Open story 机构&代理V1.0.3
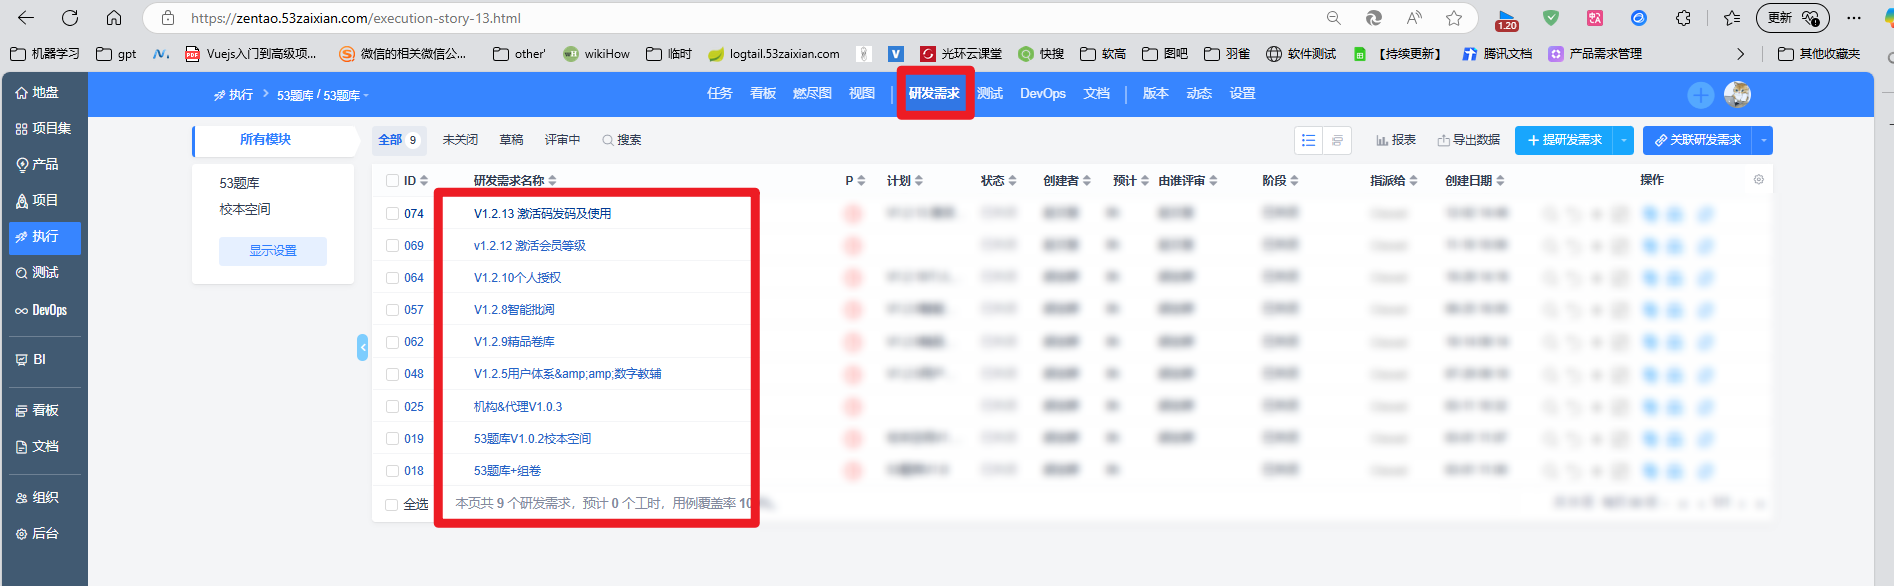Image resolution: width=1894 pixels, height=586 pixels. 518,407
